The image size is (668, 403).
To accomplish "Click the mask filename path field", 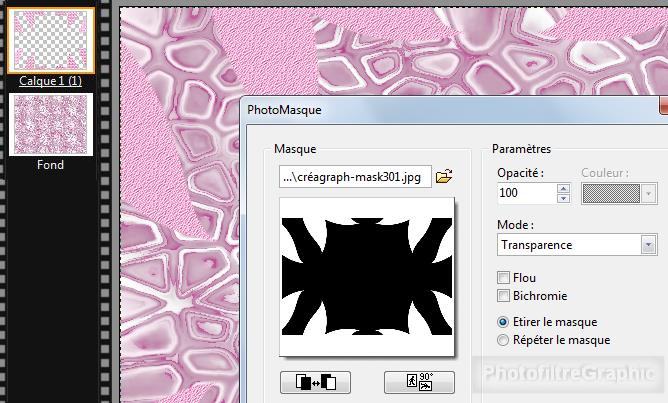I will pyautogui.click(x=355, y=177).
